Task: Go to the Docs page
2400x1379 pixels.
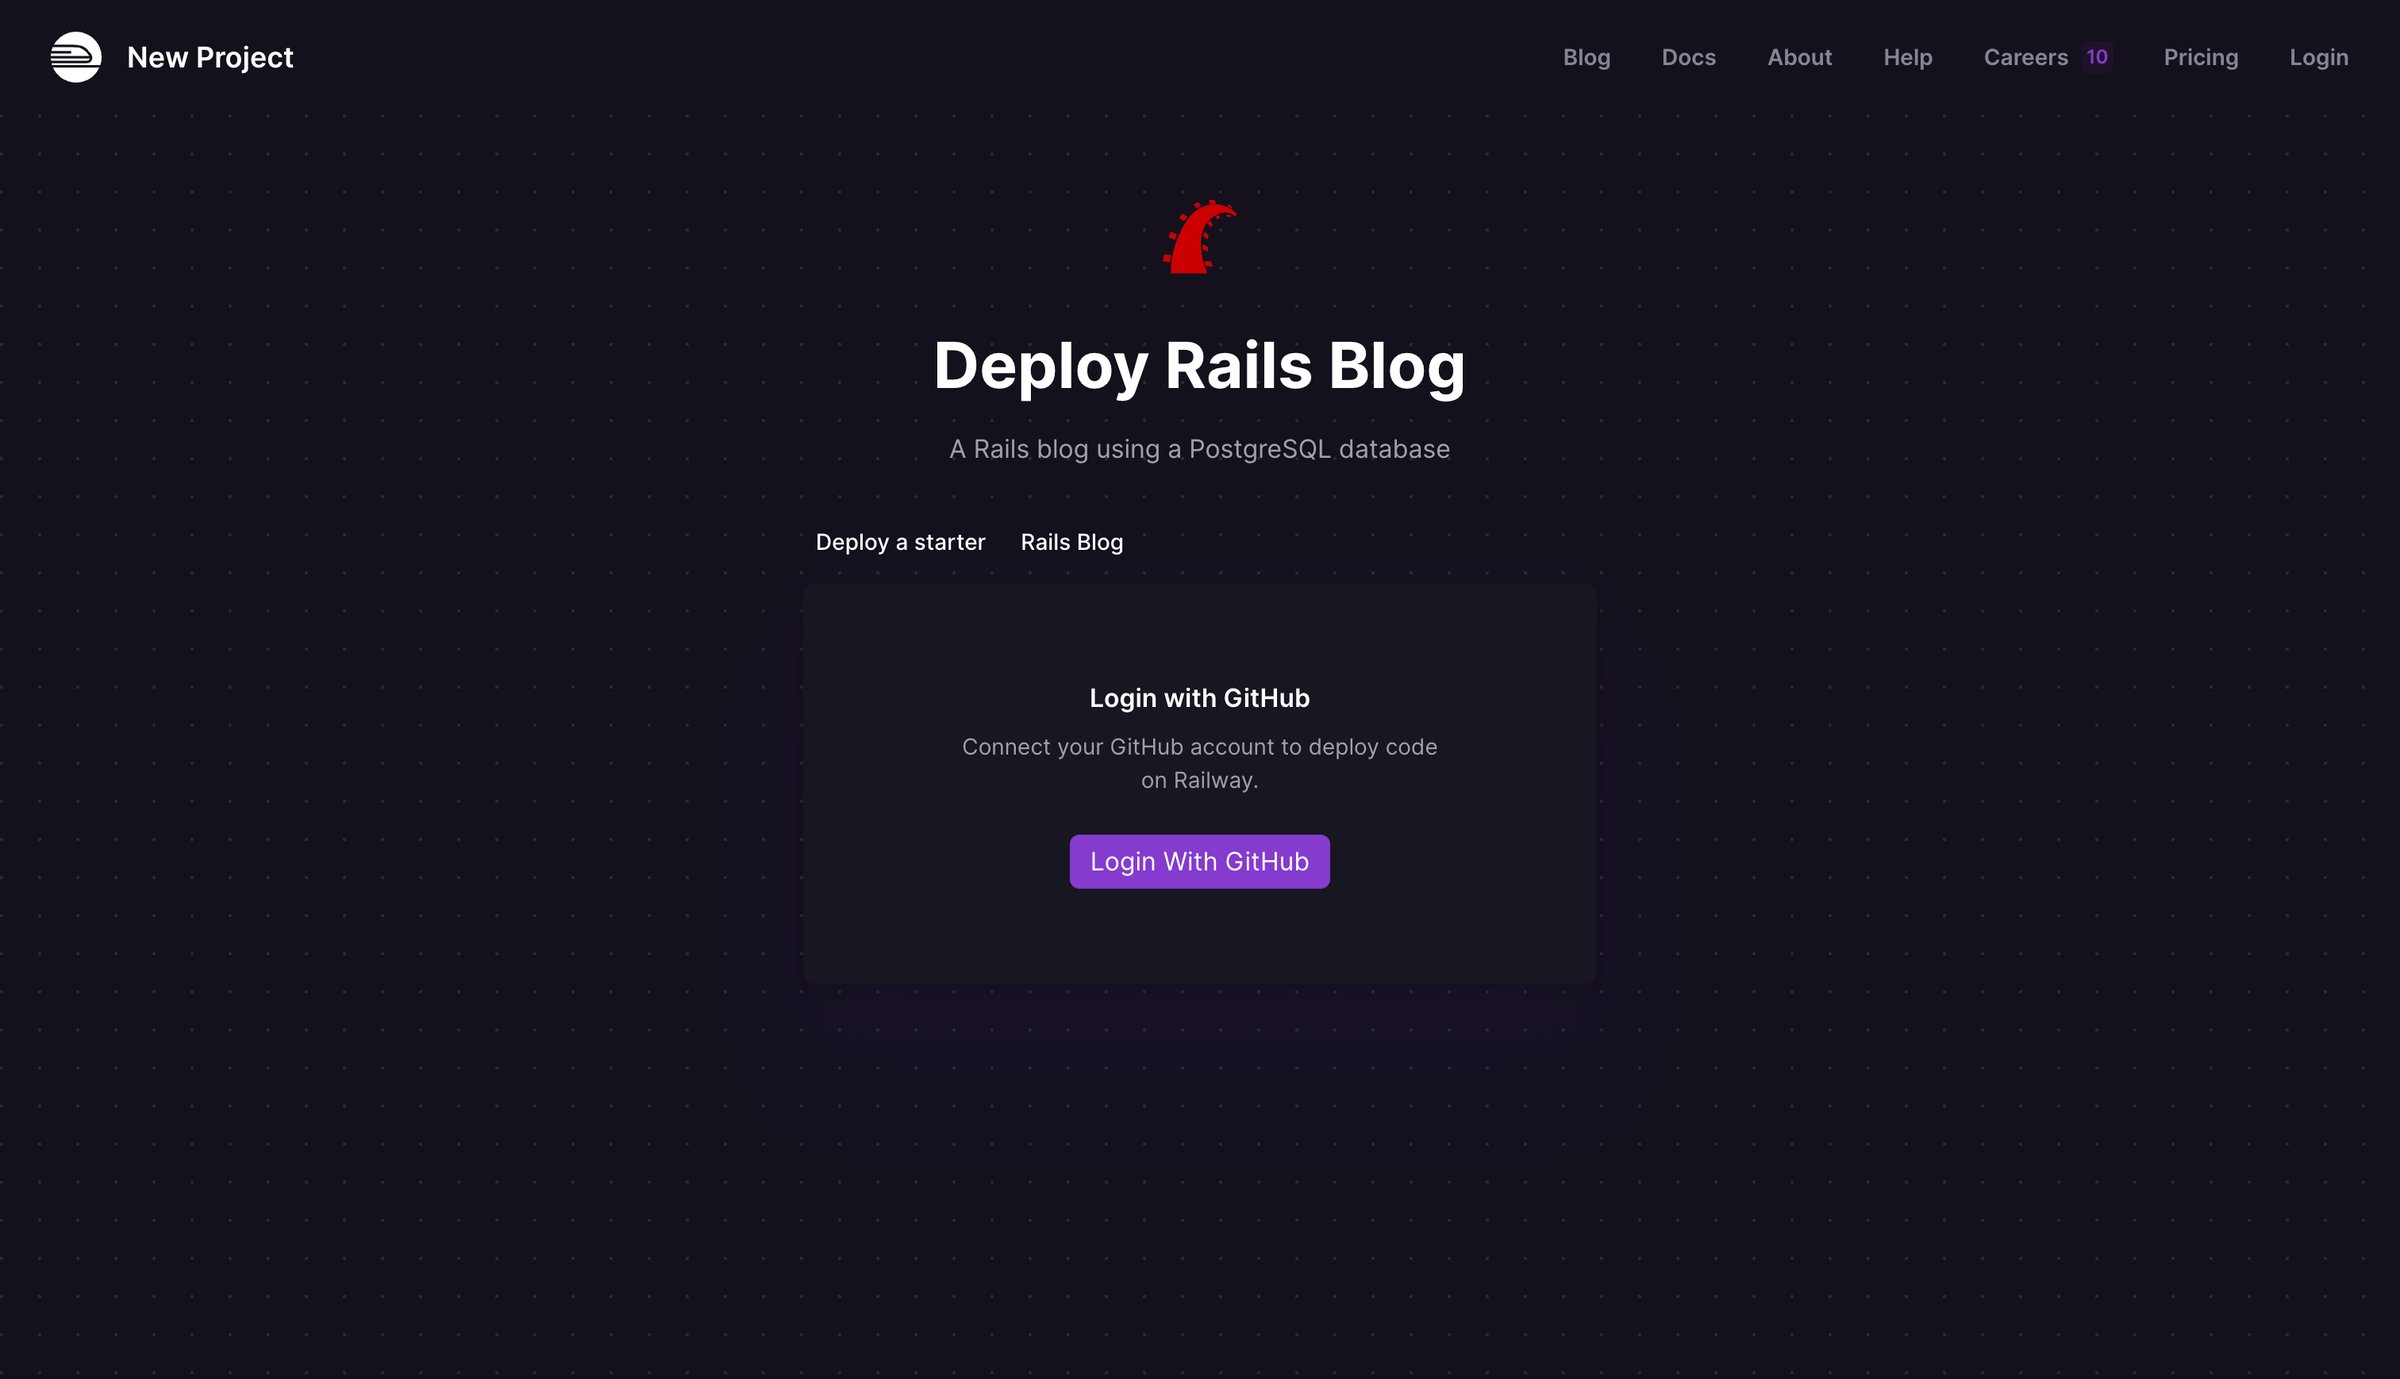Action: tap(1688, 57)
